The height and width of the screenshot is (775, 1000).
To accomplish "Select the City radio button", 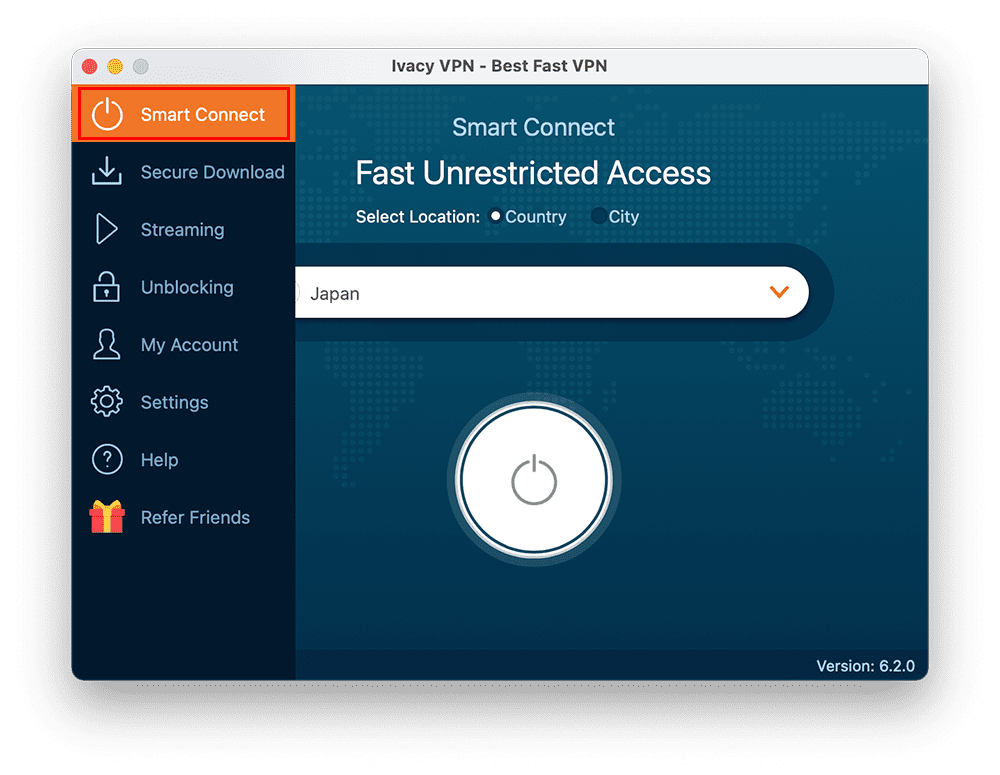I will (x=597, y=216).
